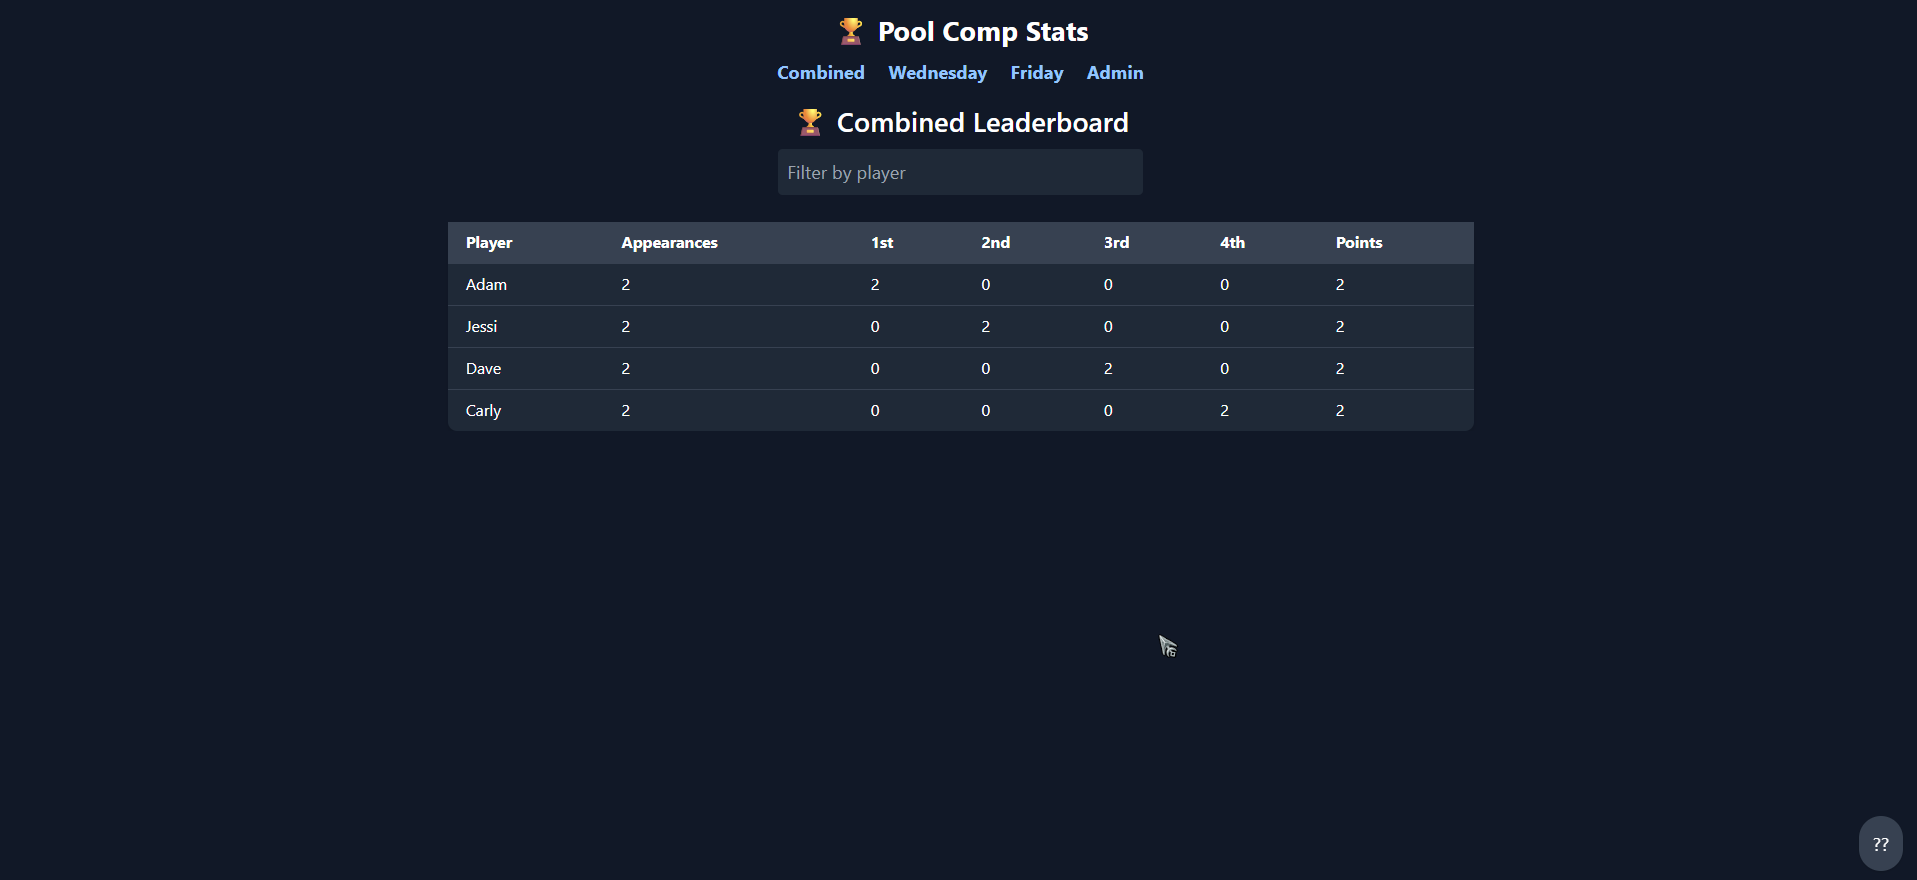The width and height of the screenshot is (1917, 880).
Task: Click the trophy icon beside Pool Comp Stats
Action: (x=851, y=32)
